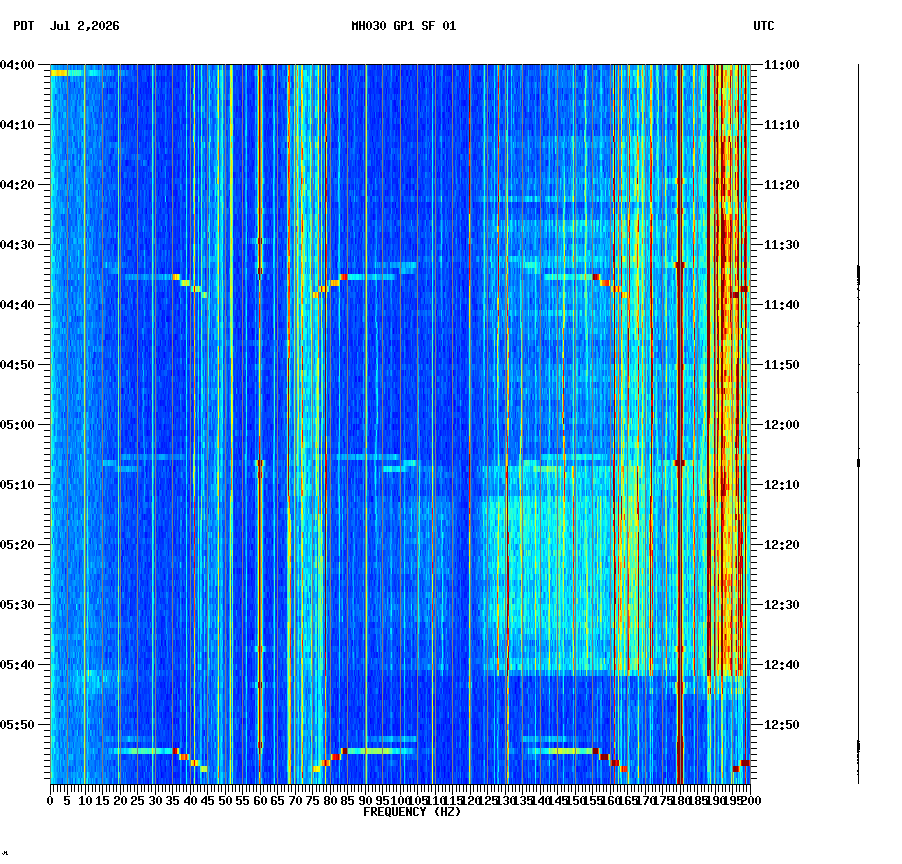The image size is (902, 864).
Task: Click the 05:20 PDT time label
Action: pos(17,544)
